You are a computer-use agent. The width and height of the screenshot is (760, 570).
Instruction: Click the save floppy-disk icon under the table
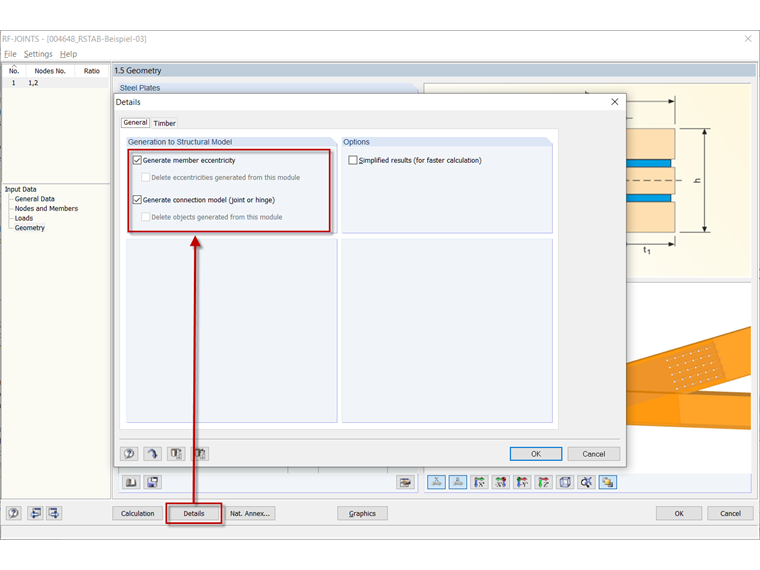click(153, 482)
